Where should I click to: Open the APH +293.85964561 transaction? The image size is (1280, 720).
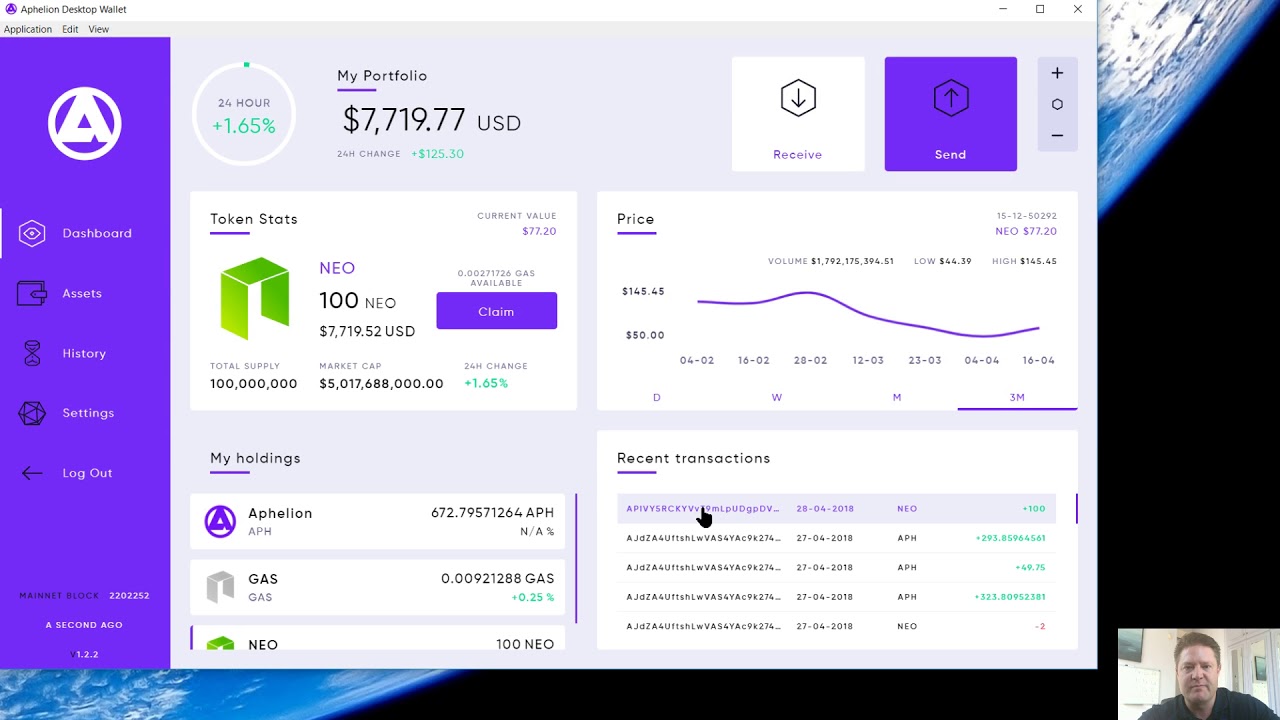click(x=836, y=538)
